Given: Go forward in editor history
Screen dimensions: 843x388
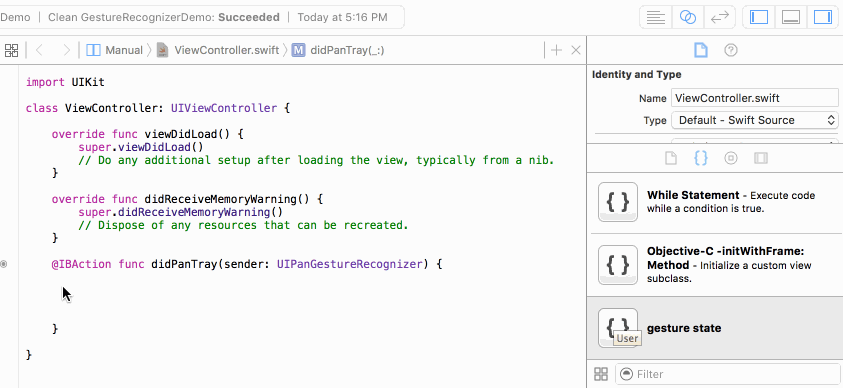Looking at the screenshot, I should 66,51.
